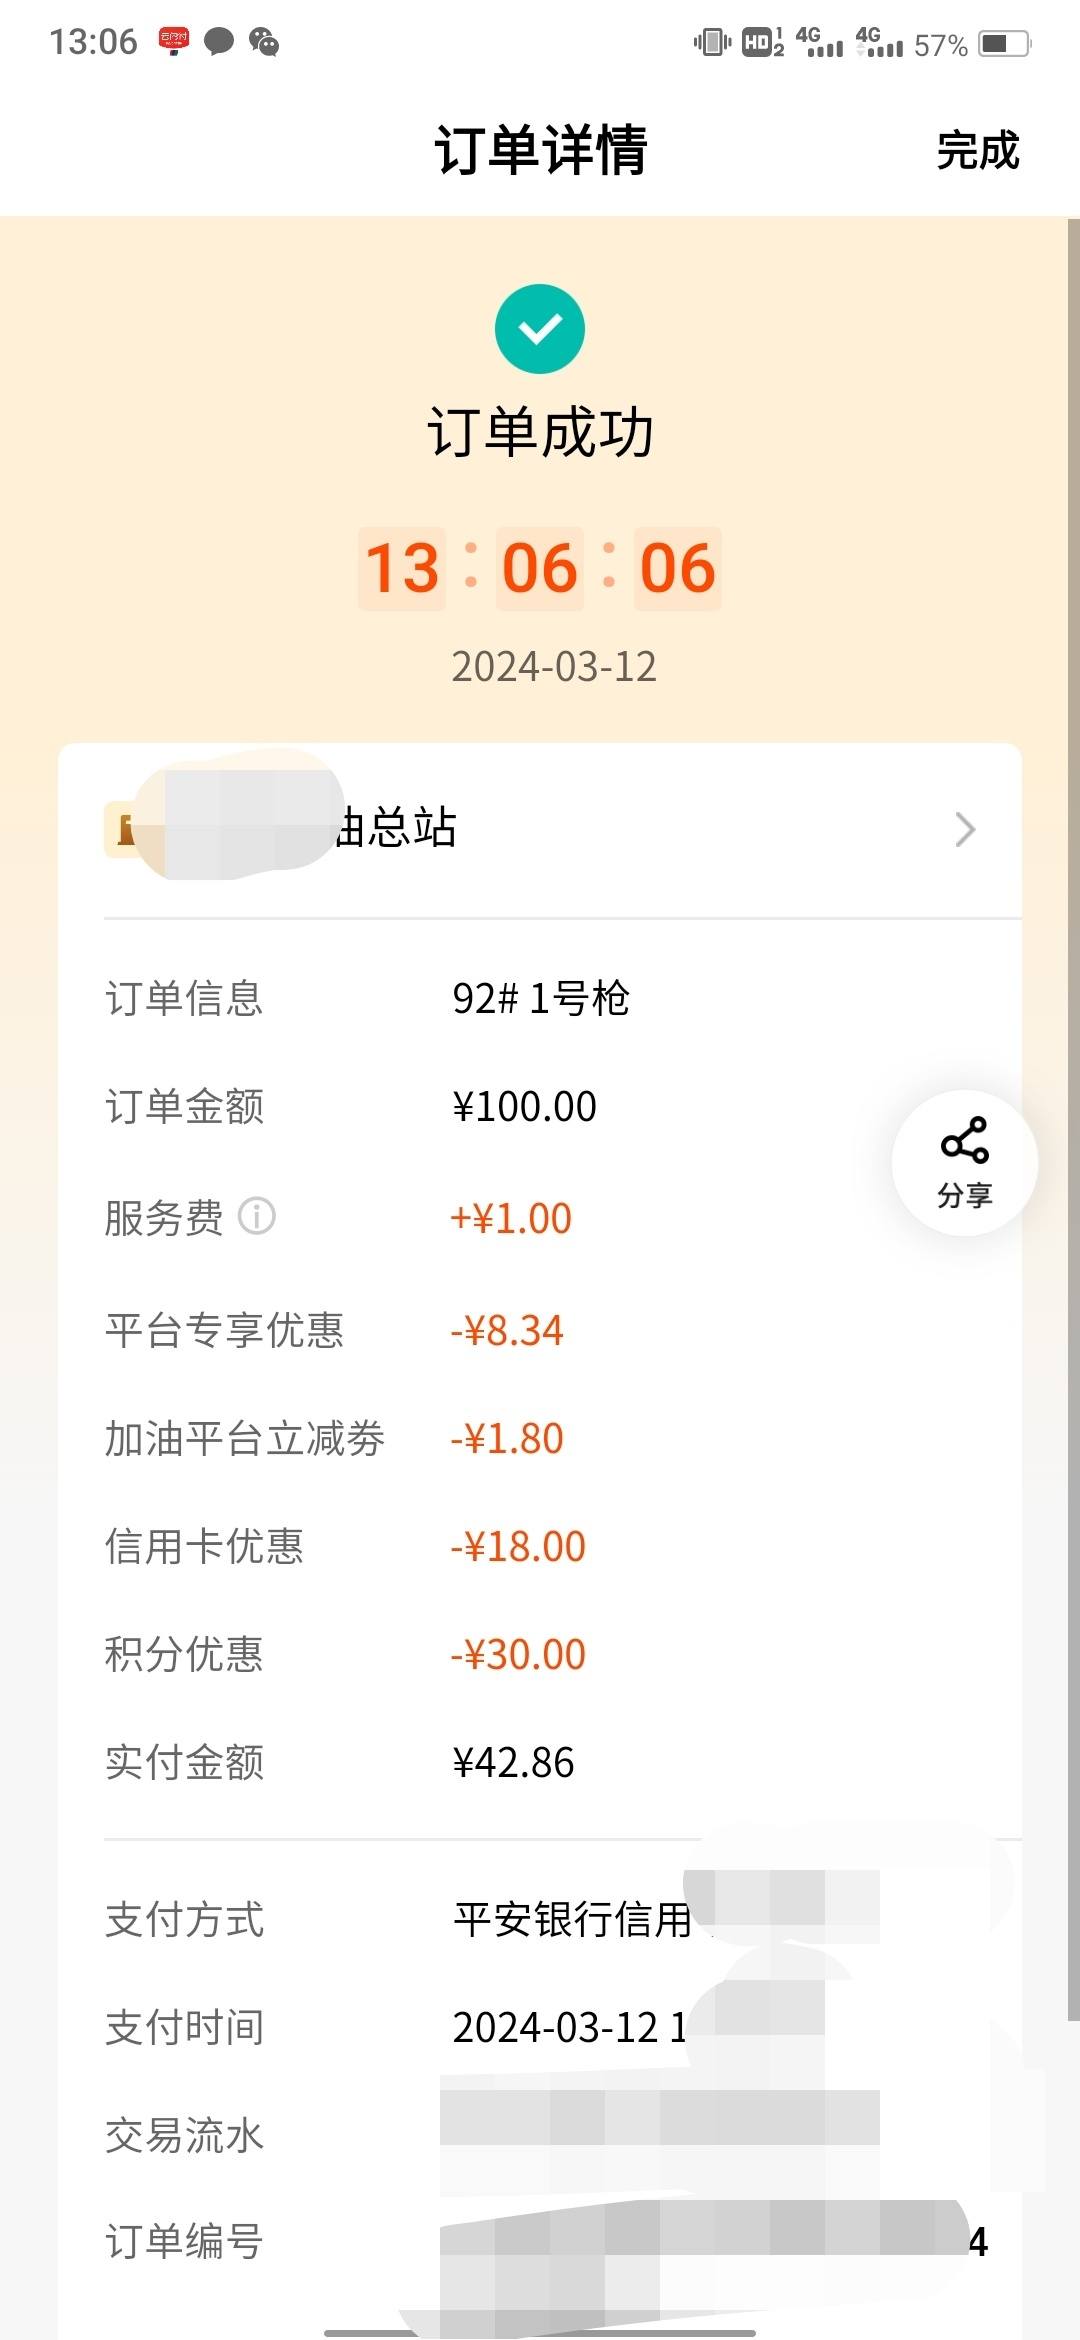Tap the WeChat notification icon
The height and width of the screenshot is (2340, 1080).
(x=264, y=42)
